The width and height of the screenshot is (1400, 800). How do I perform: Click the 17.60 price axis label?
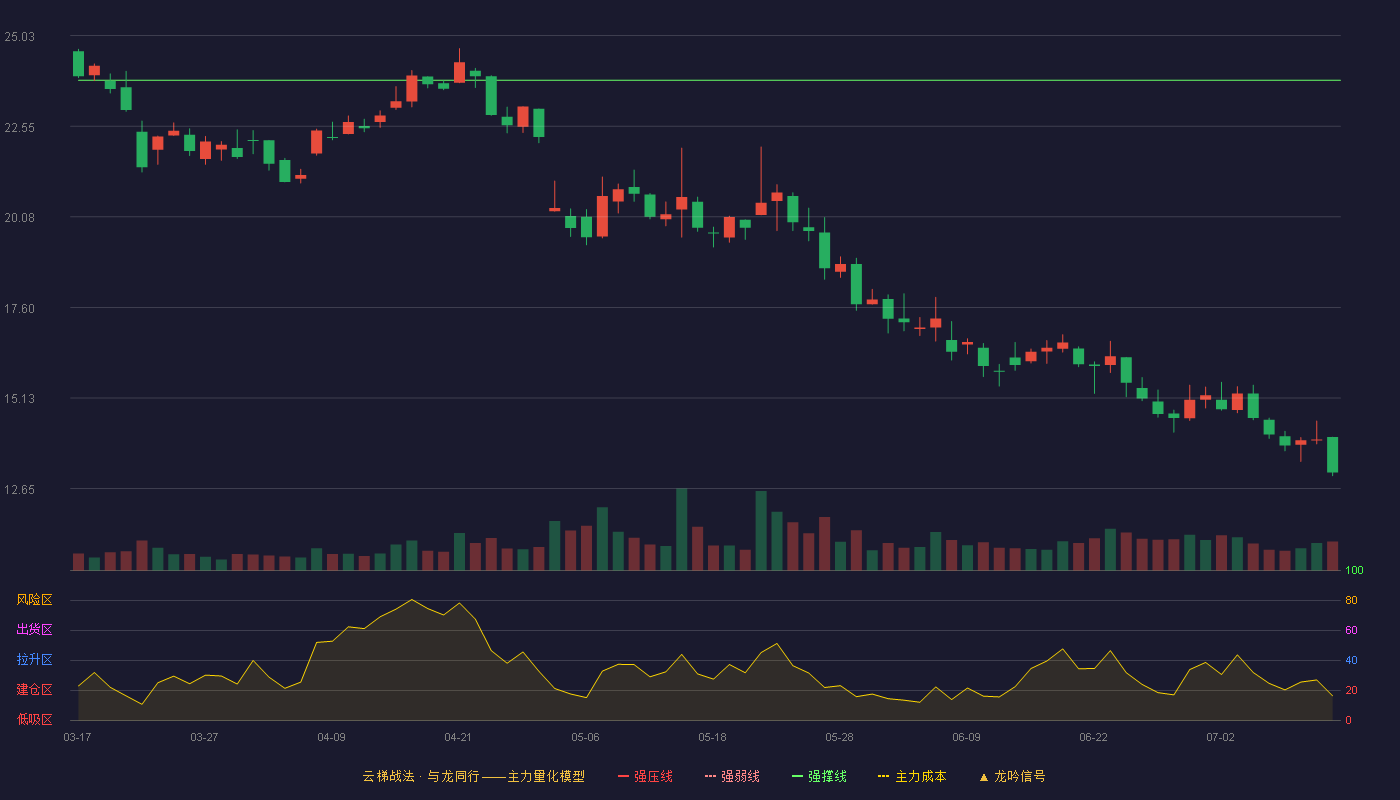[x=19, y=309]
